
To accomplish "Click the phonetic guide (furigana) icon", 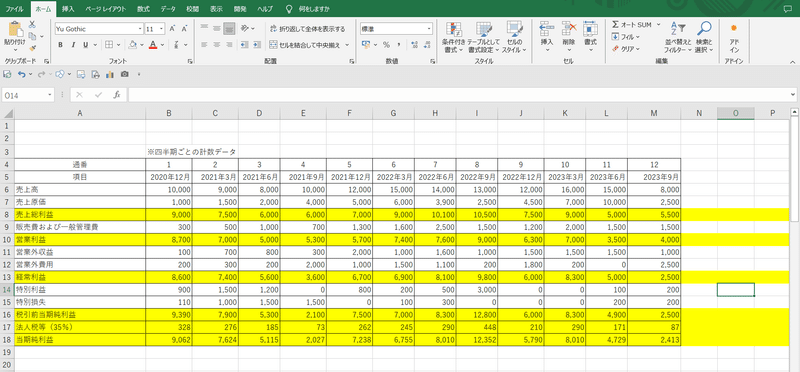I will (177, 45).
